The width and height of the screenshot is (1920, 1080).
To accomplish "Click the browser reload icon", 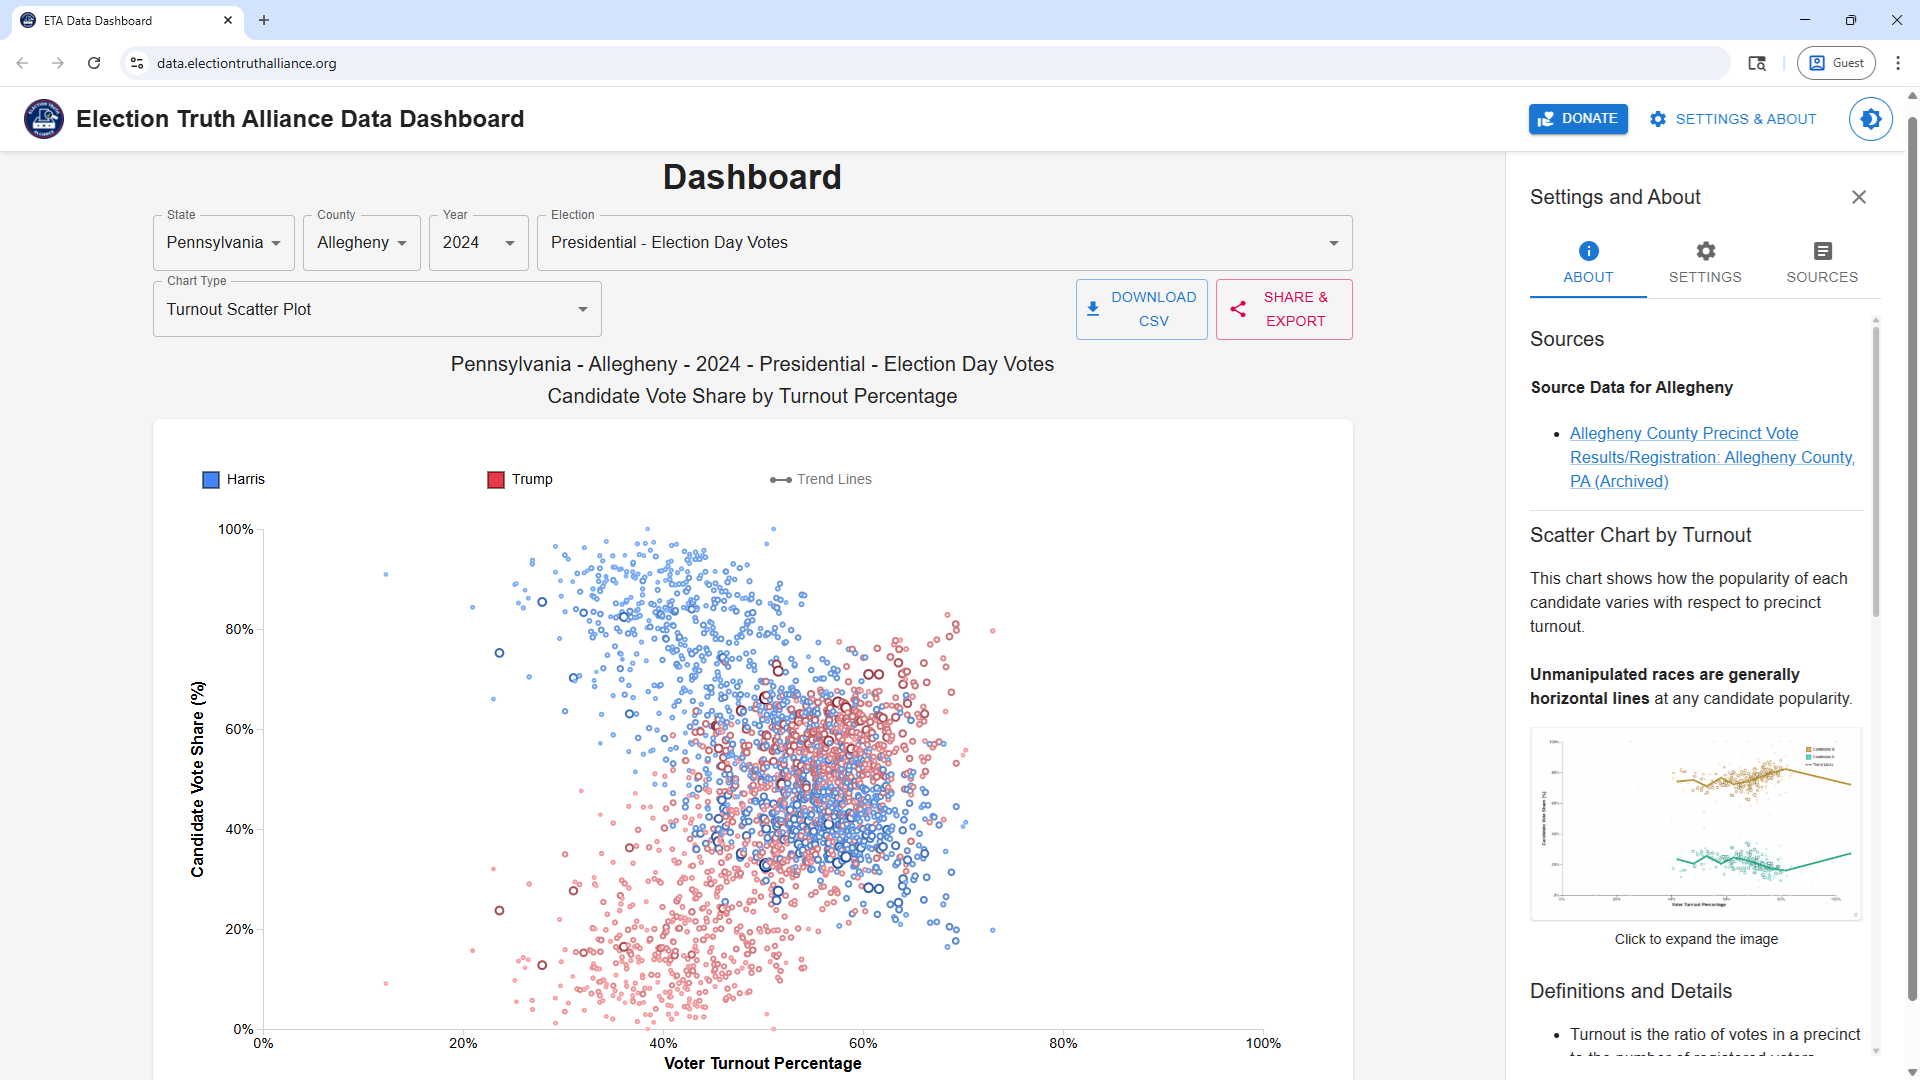I will pos(94,63).
